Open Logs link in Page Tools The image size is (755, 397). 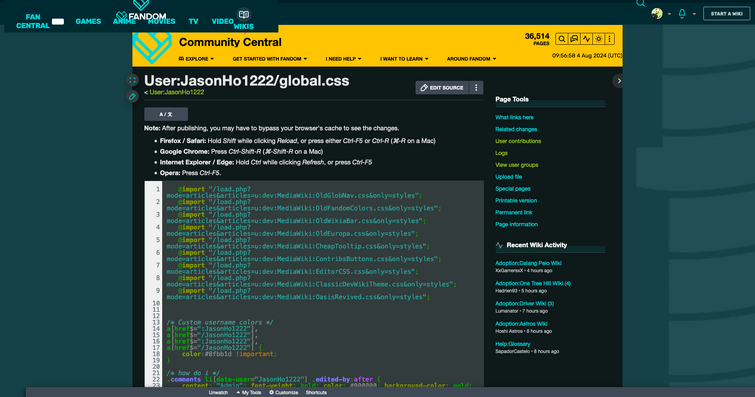coord(501,153)
